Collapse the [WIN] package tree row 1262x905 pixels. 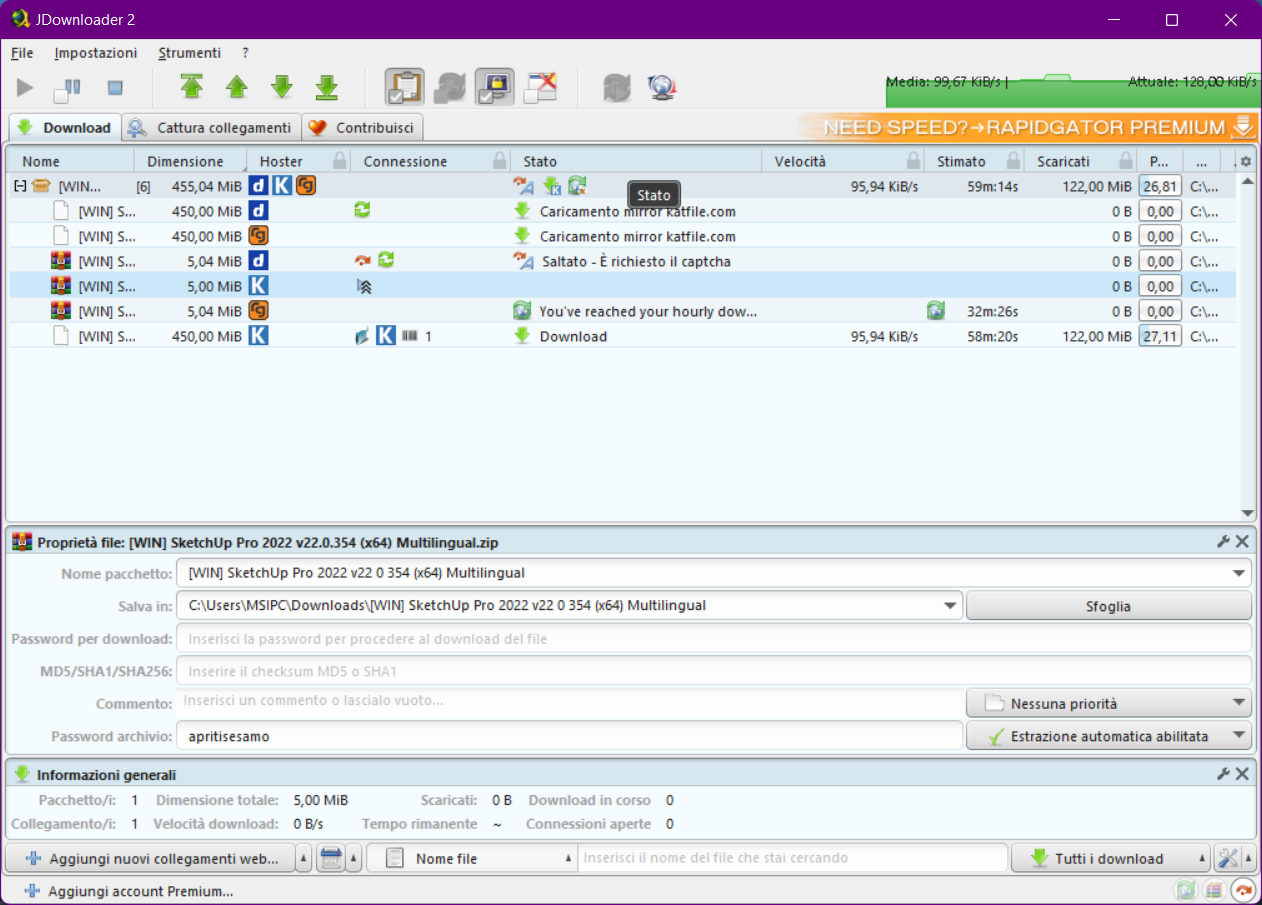pyautogui.click(x=19, y=186)
